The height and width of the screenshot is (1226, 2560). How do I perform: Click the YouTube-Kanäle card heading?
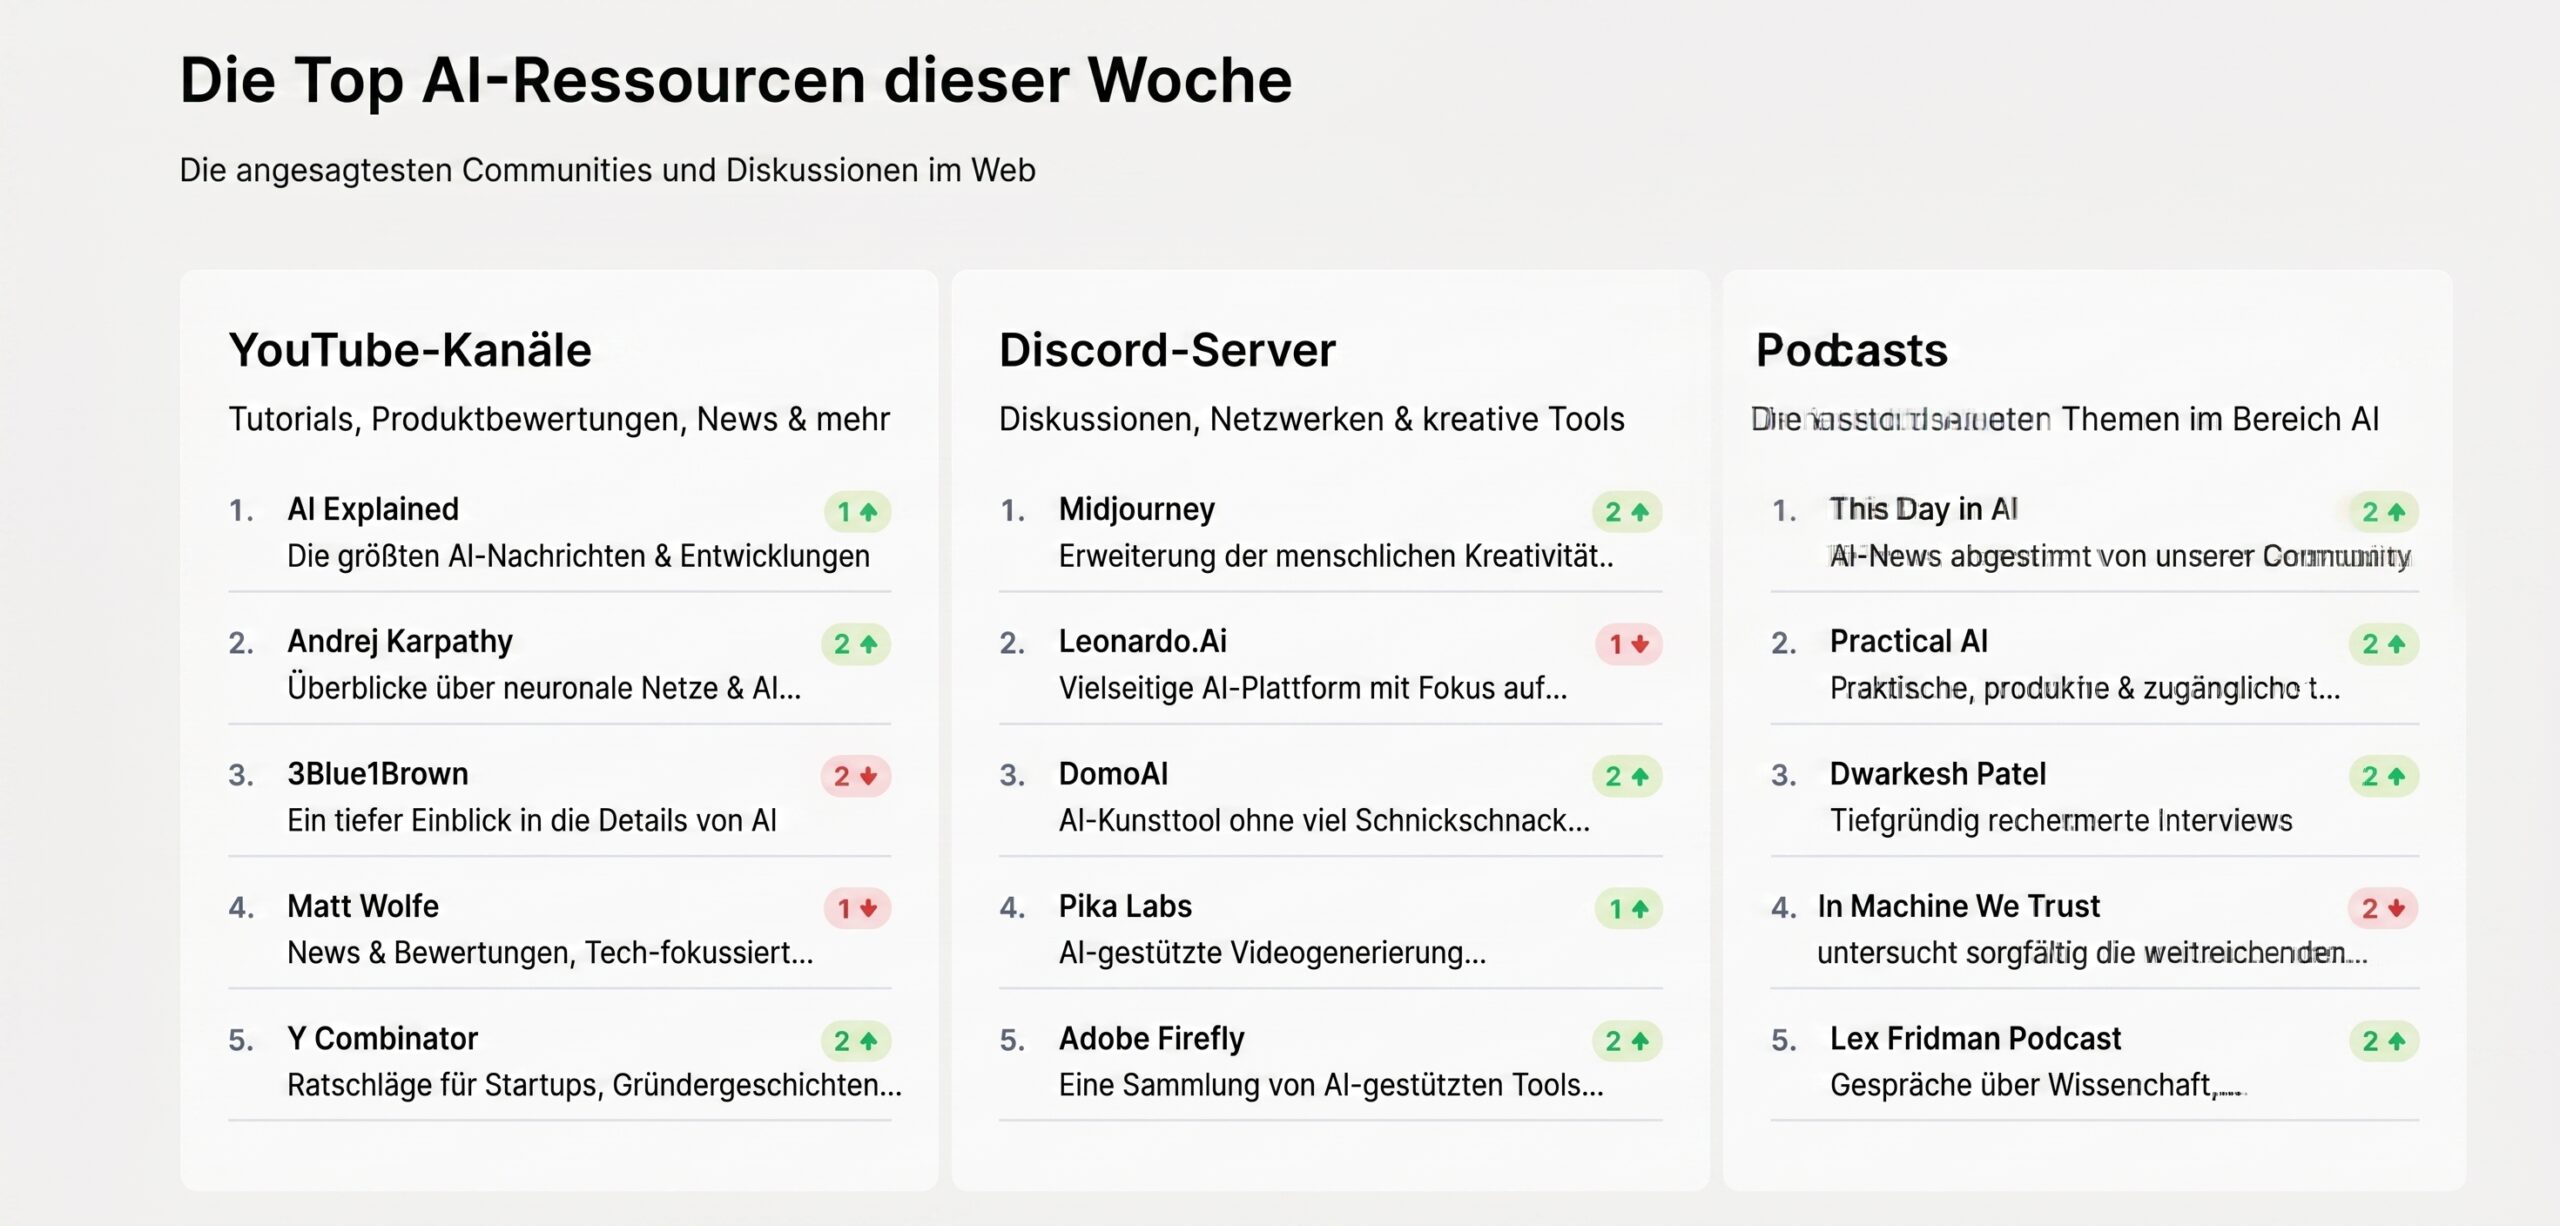(410, 350)
